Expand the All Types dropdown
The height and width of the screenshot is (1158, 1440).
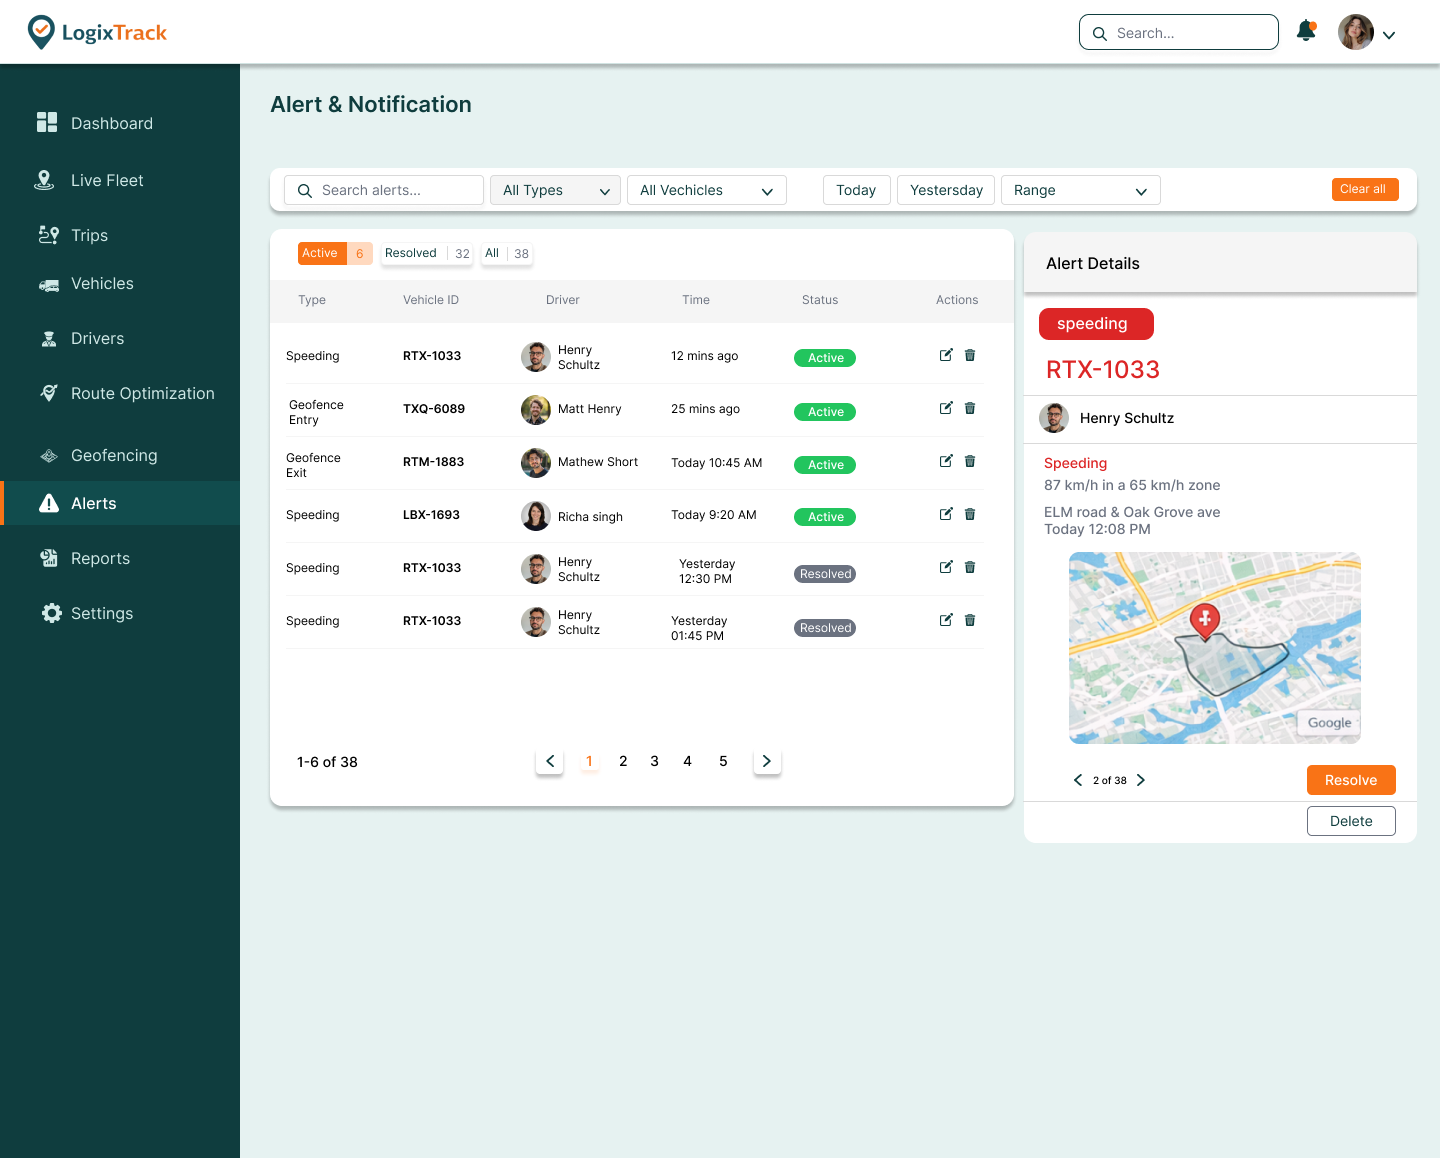(555, 190)
